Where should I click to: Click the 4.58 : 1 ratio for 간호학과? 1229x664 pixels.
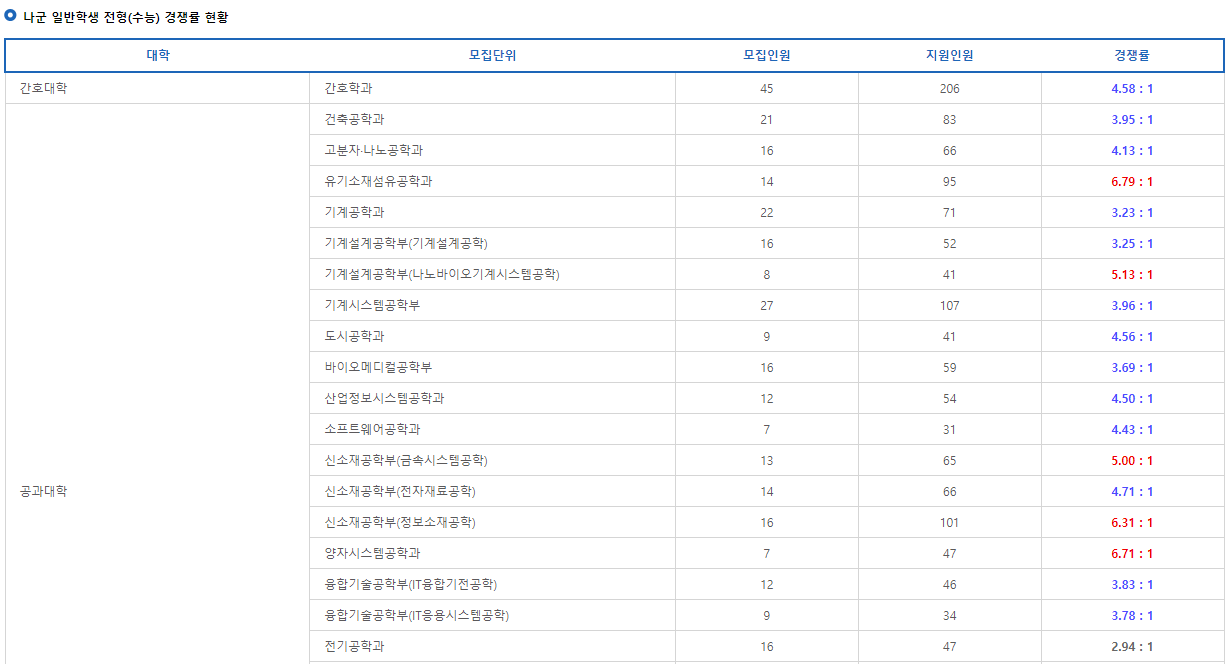click(x=1132, y=89)
